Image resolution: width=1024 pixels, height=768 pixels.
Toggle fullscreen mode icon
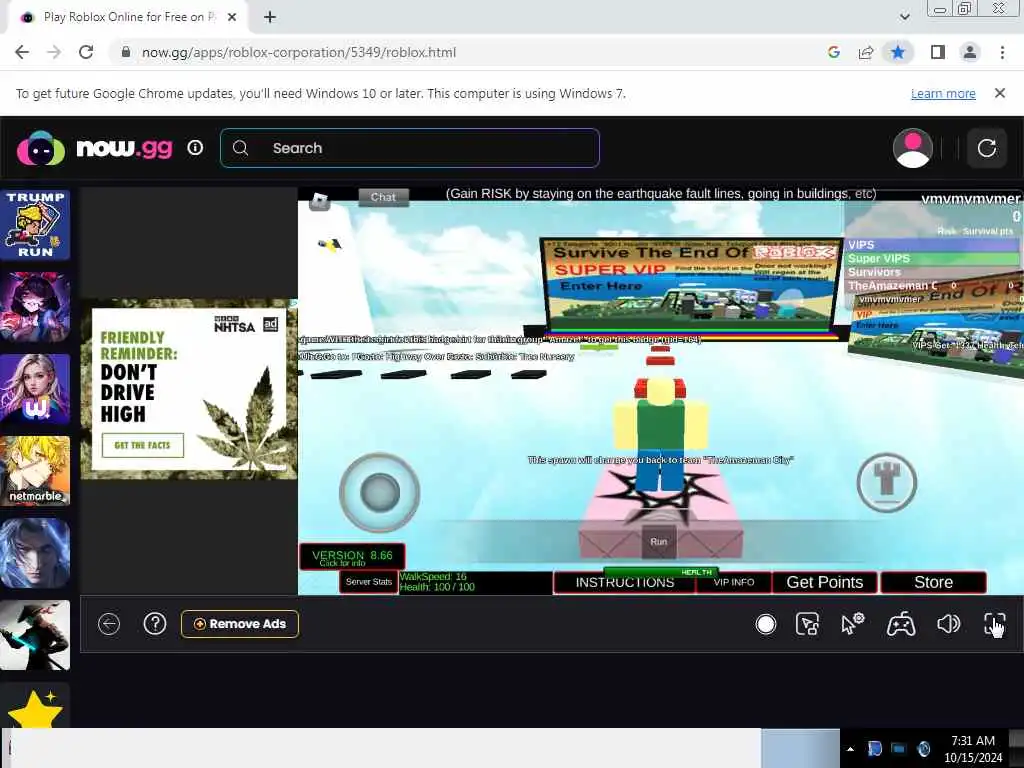pyautogui.click(x=994, y=624)
